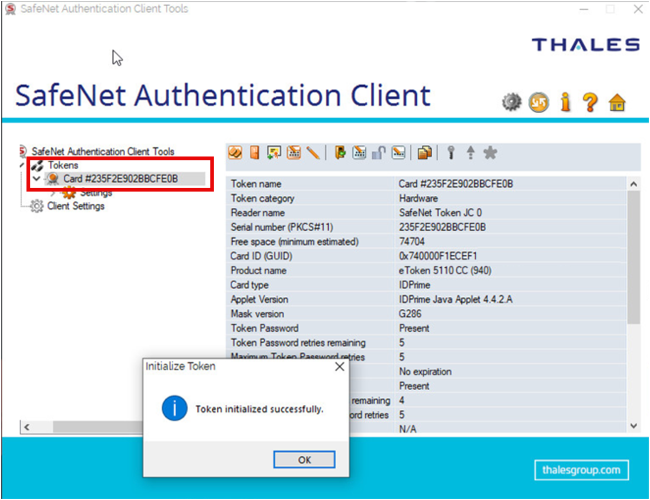The image size is (650, 500).
Task: Click the grayed up-arrow toolbar icon
Action: click(x=471, y=153)
